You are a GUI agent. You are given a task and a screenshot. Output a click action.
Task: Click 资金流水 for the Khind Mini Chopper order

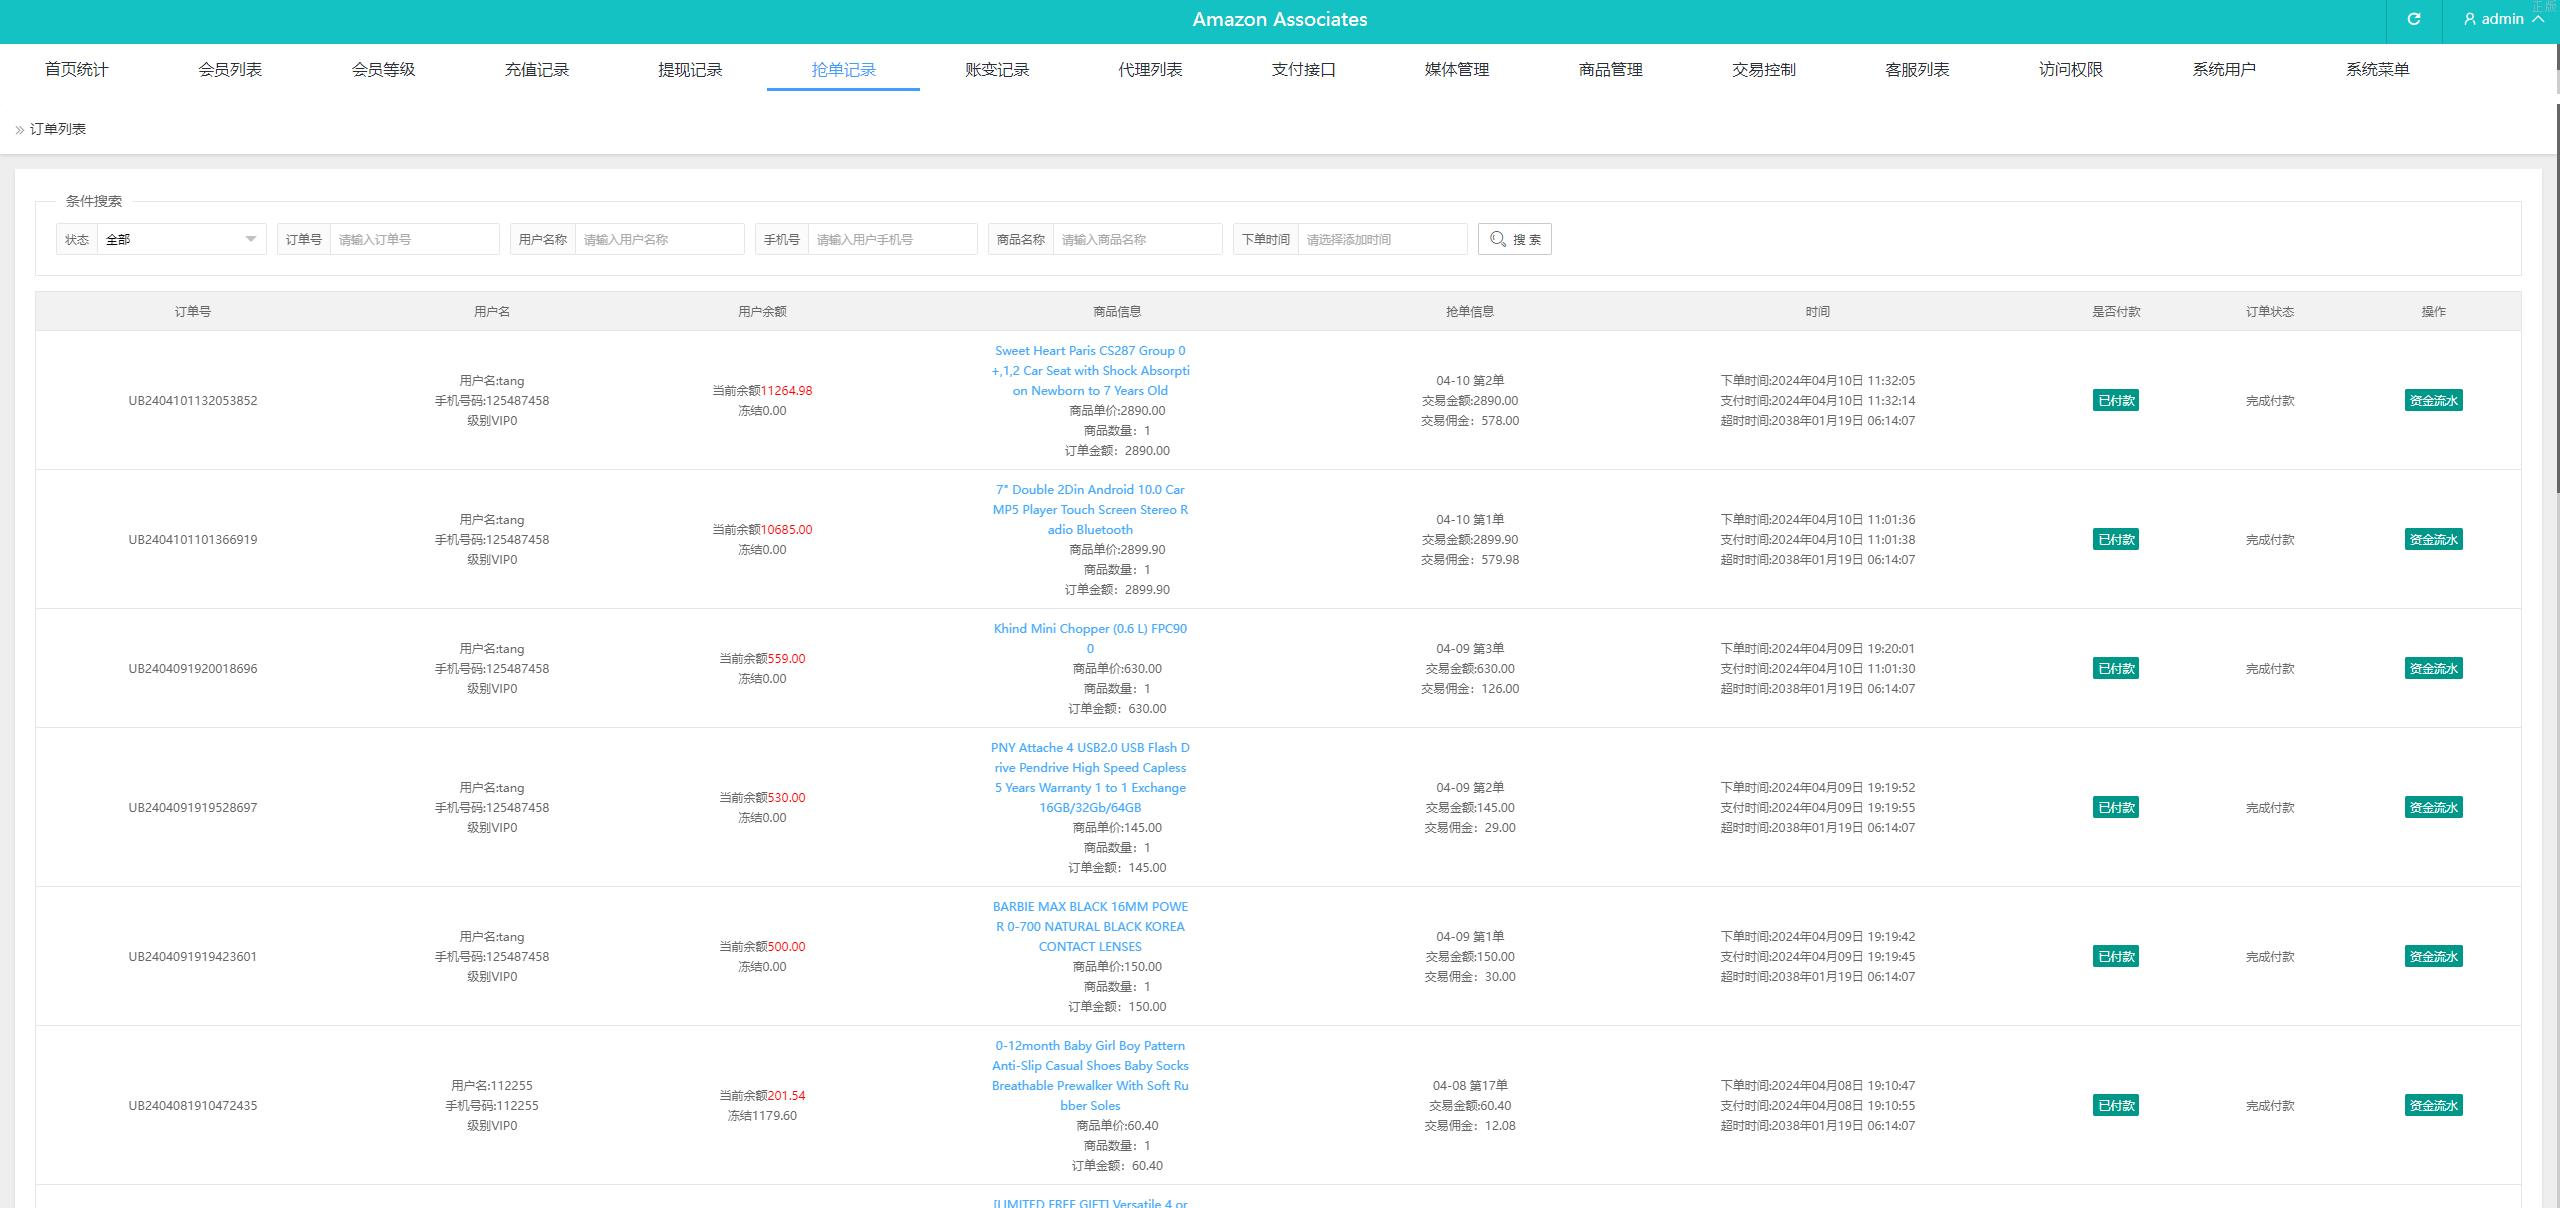(x=2433, y=668)
